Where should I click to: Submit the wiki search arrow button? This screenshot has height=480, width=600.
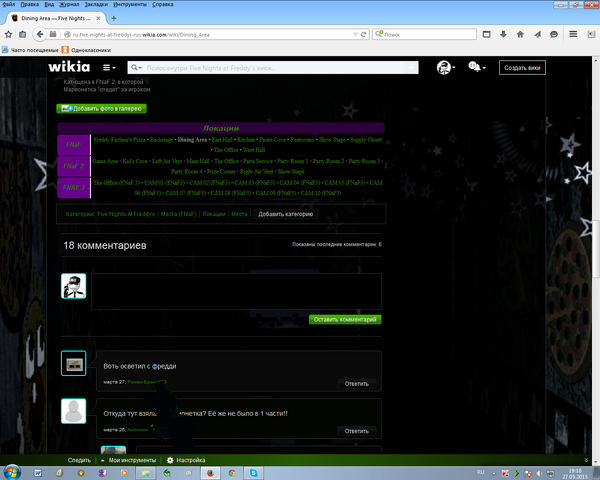pos(412,67)
